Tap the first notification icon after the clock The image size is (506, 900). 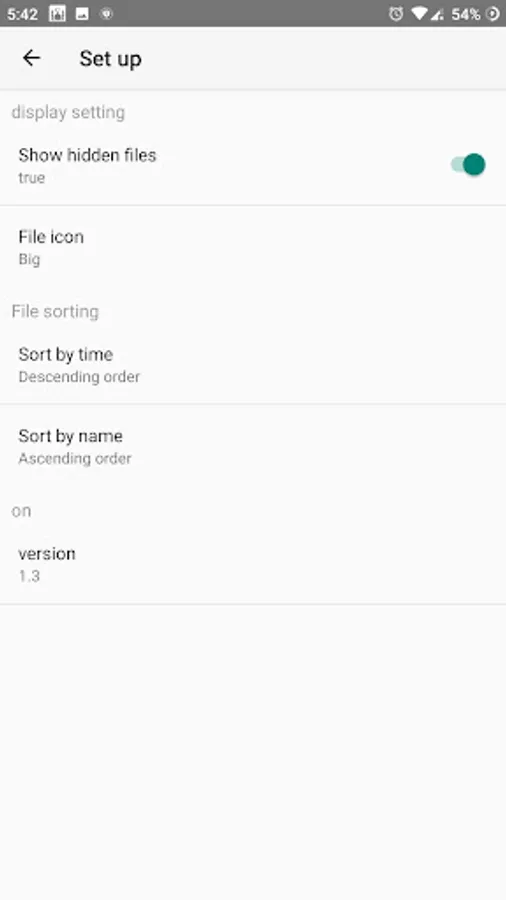(57, 14)
